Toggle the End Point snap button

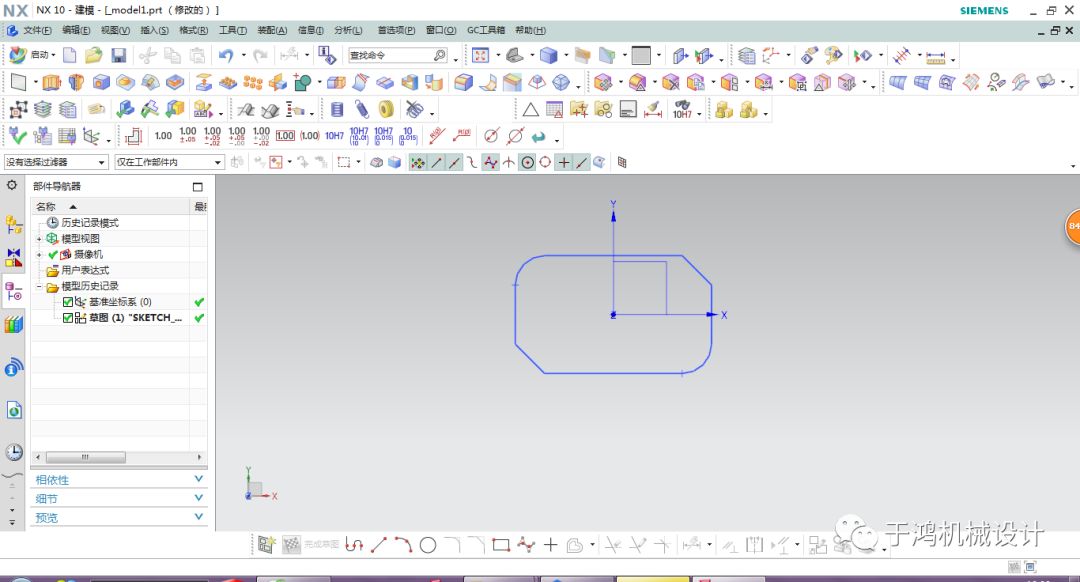(x=436, y=163)
